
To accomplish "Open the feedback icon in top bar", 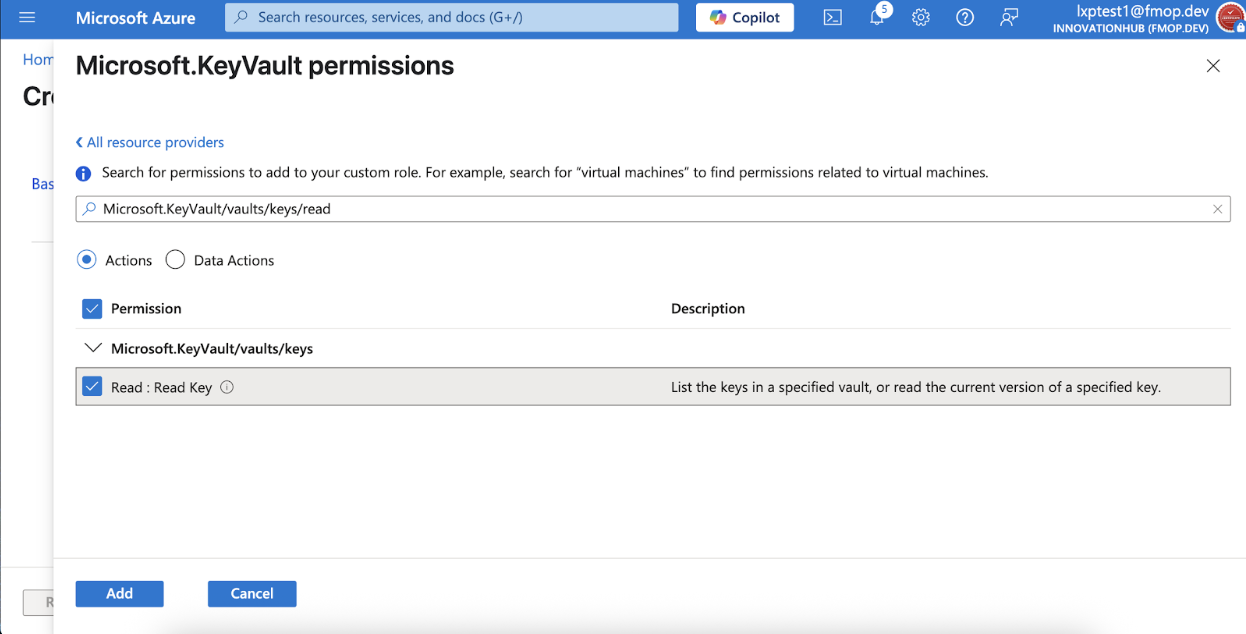I will coord(1009,18).
